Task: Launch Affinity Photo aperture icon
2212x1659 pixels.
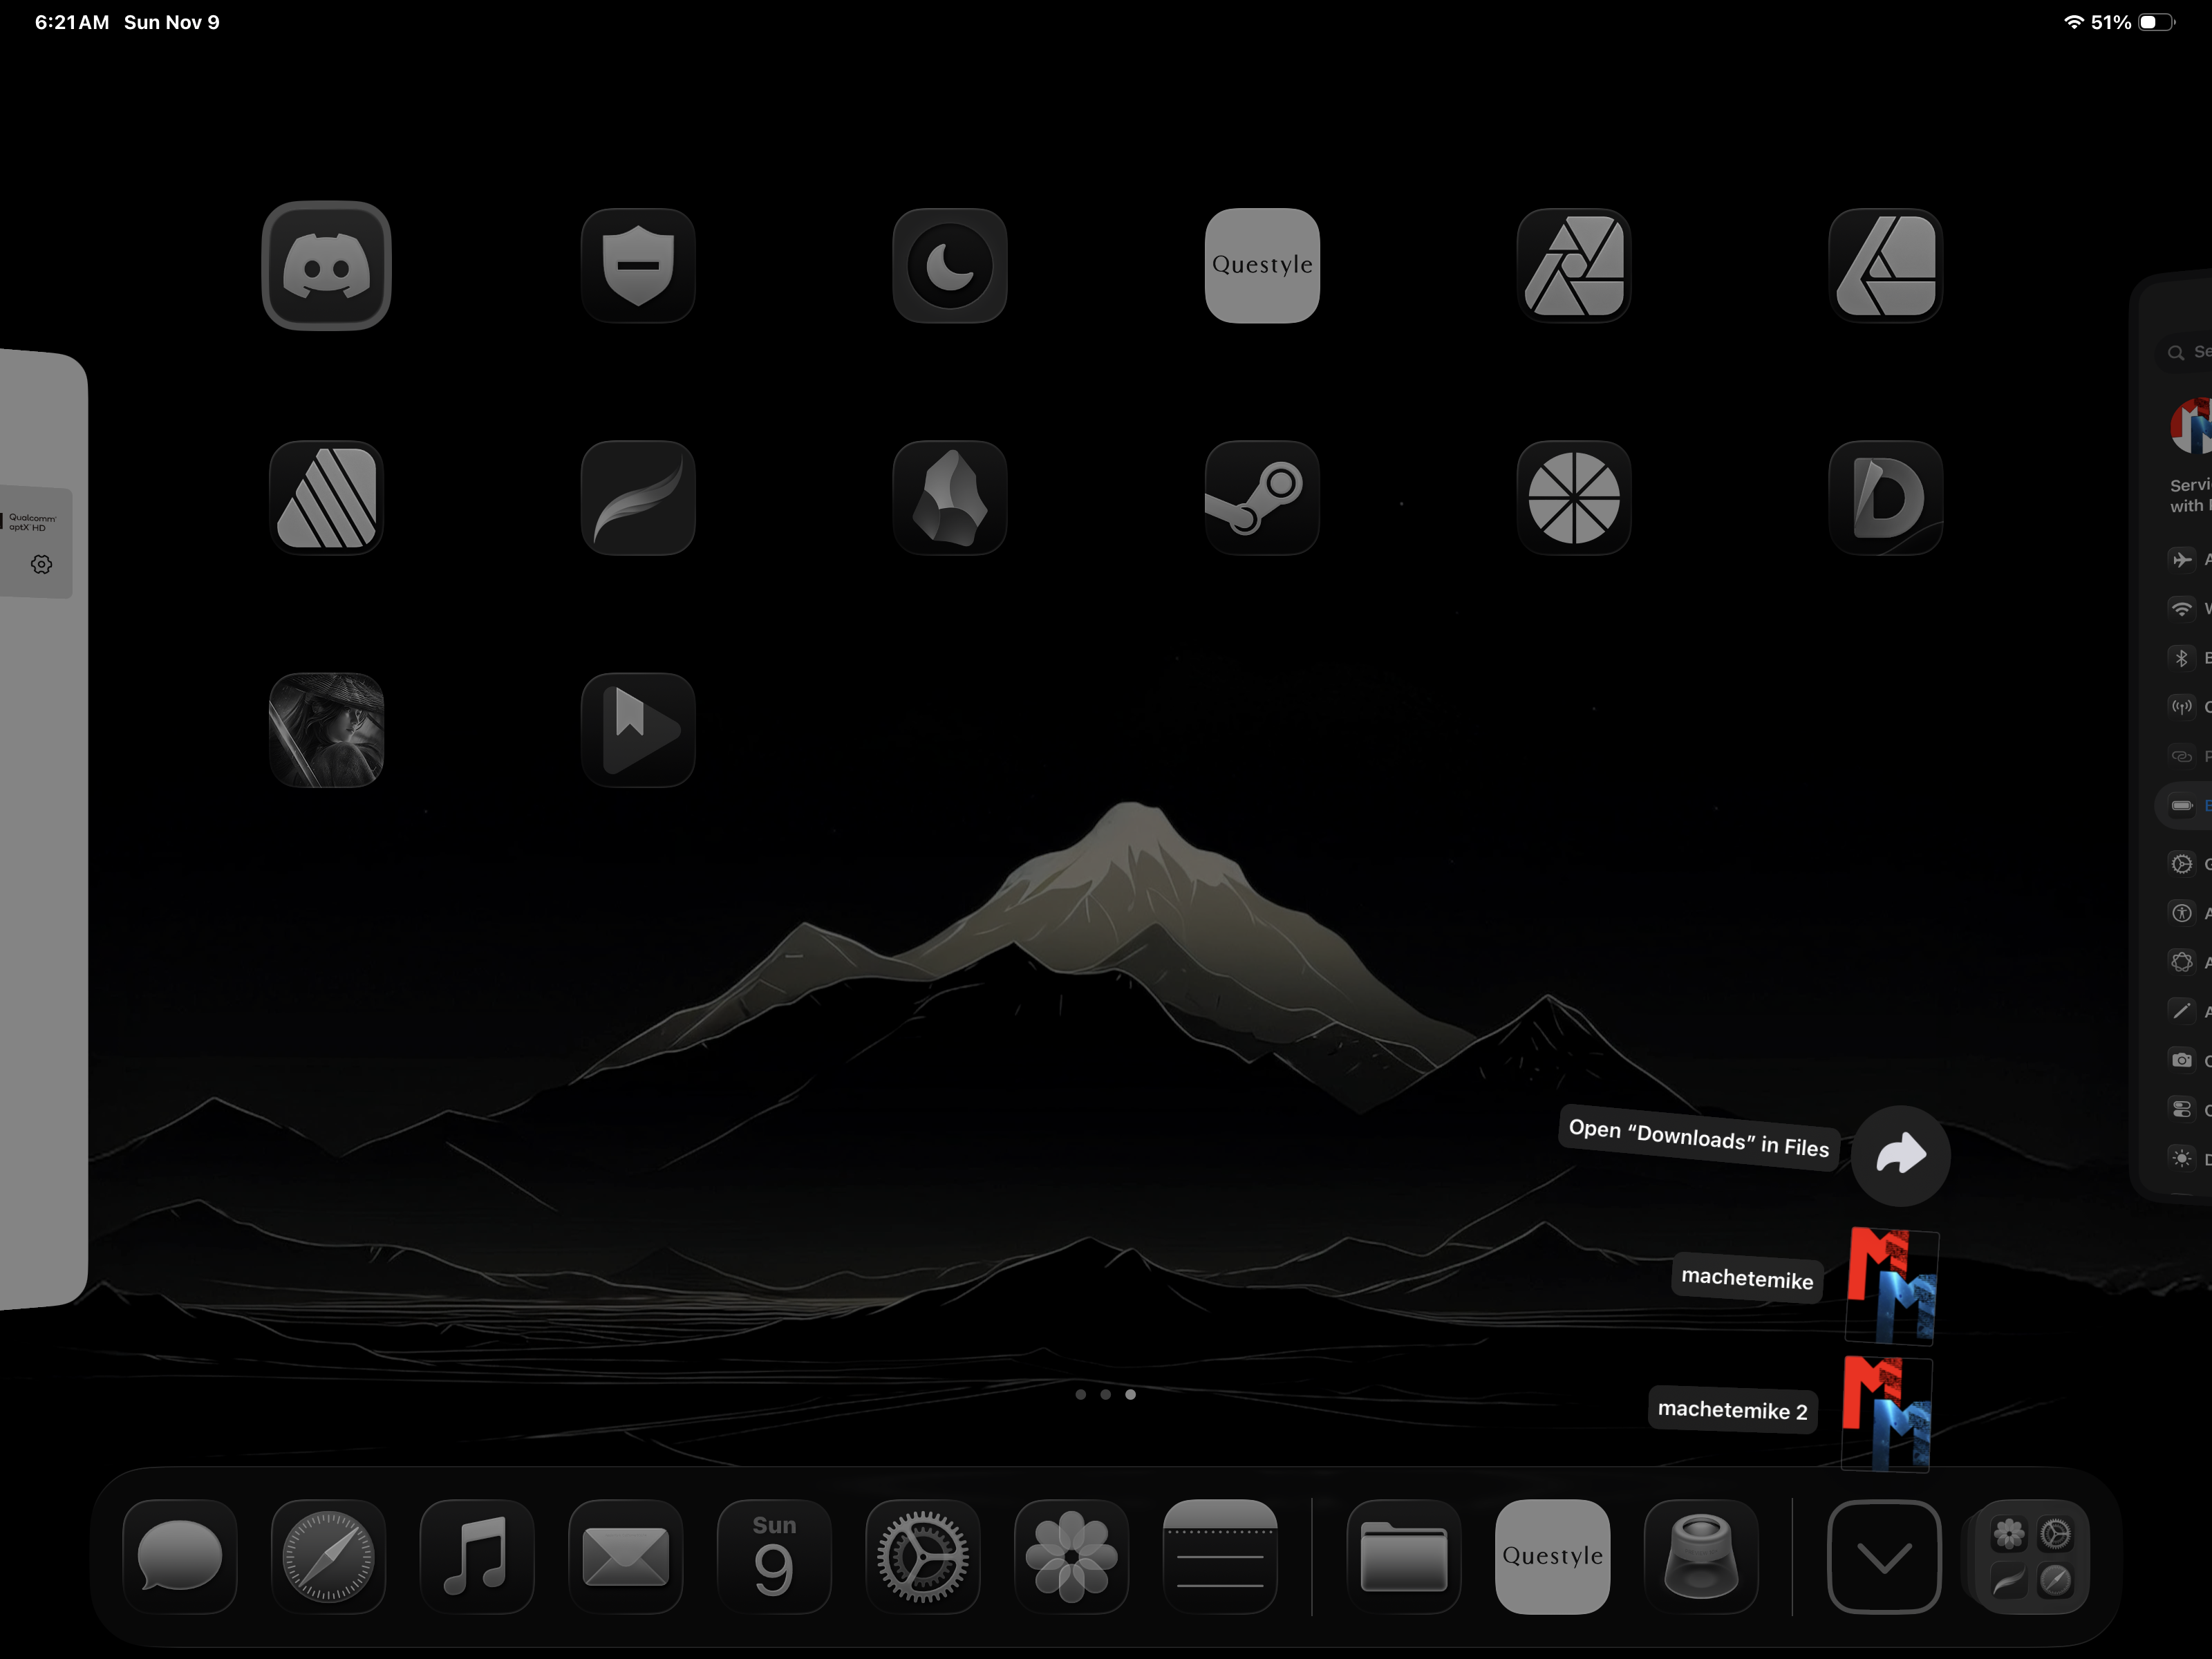Action: point(1574,265)
